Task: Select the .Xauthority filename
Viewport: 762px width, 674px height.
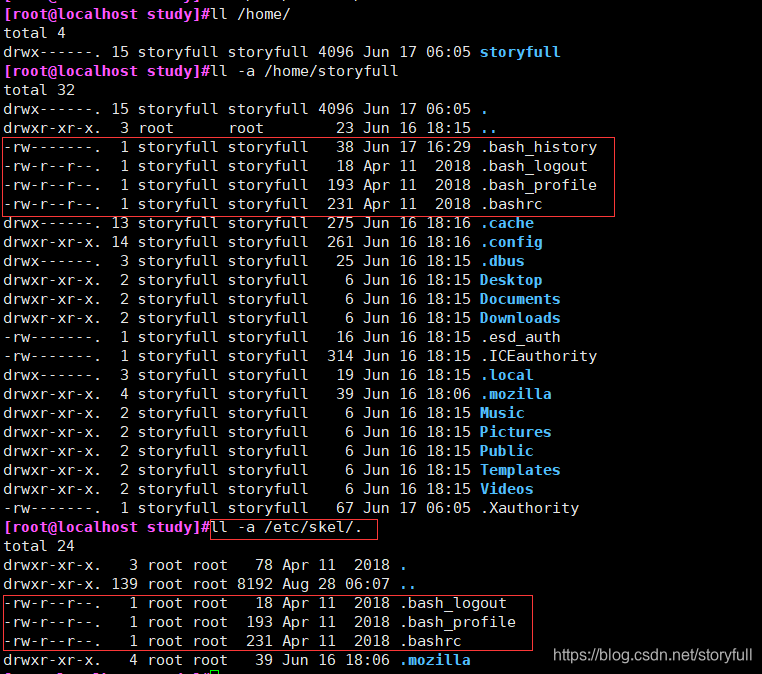Action: point(530,508)
